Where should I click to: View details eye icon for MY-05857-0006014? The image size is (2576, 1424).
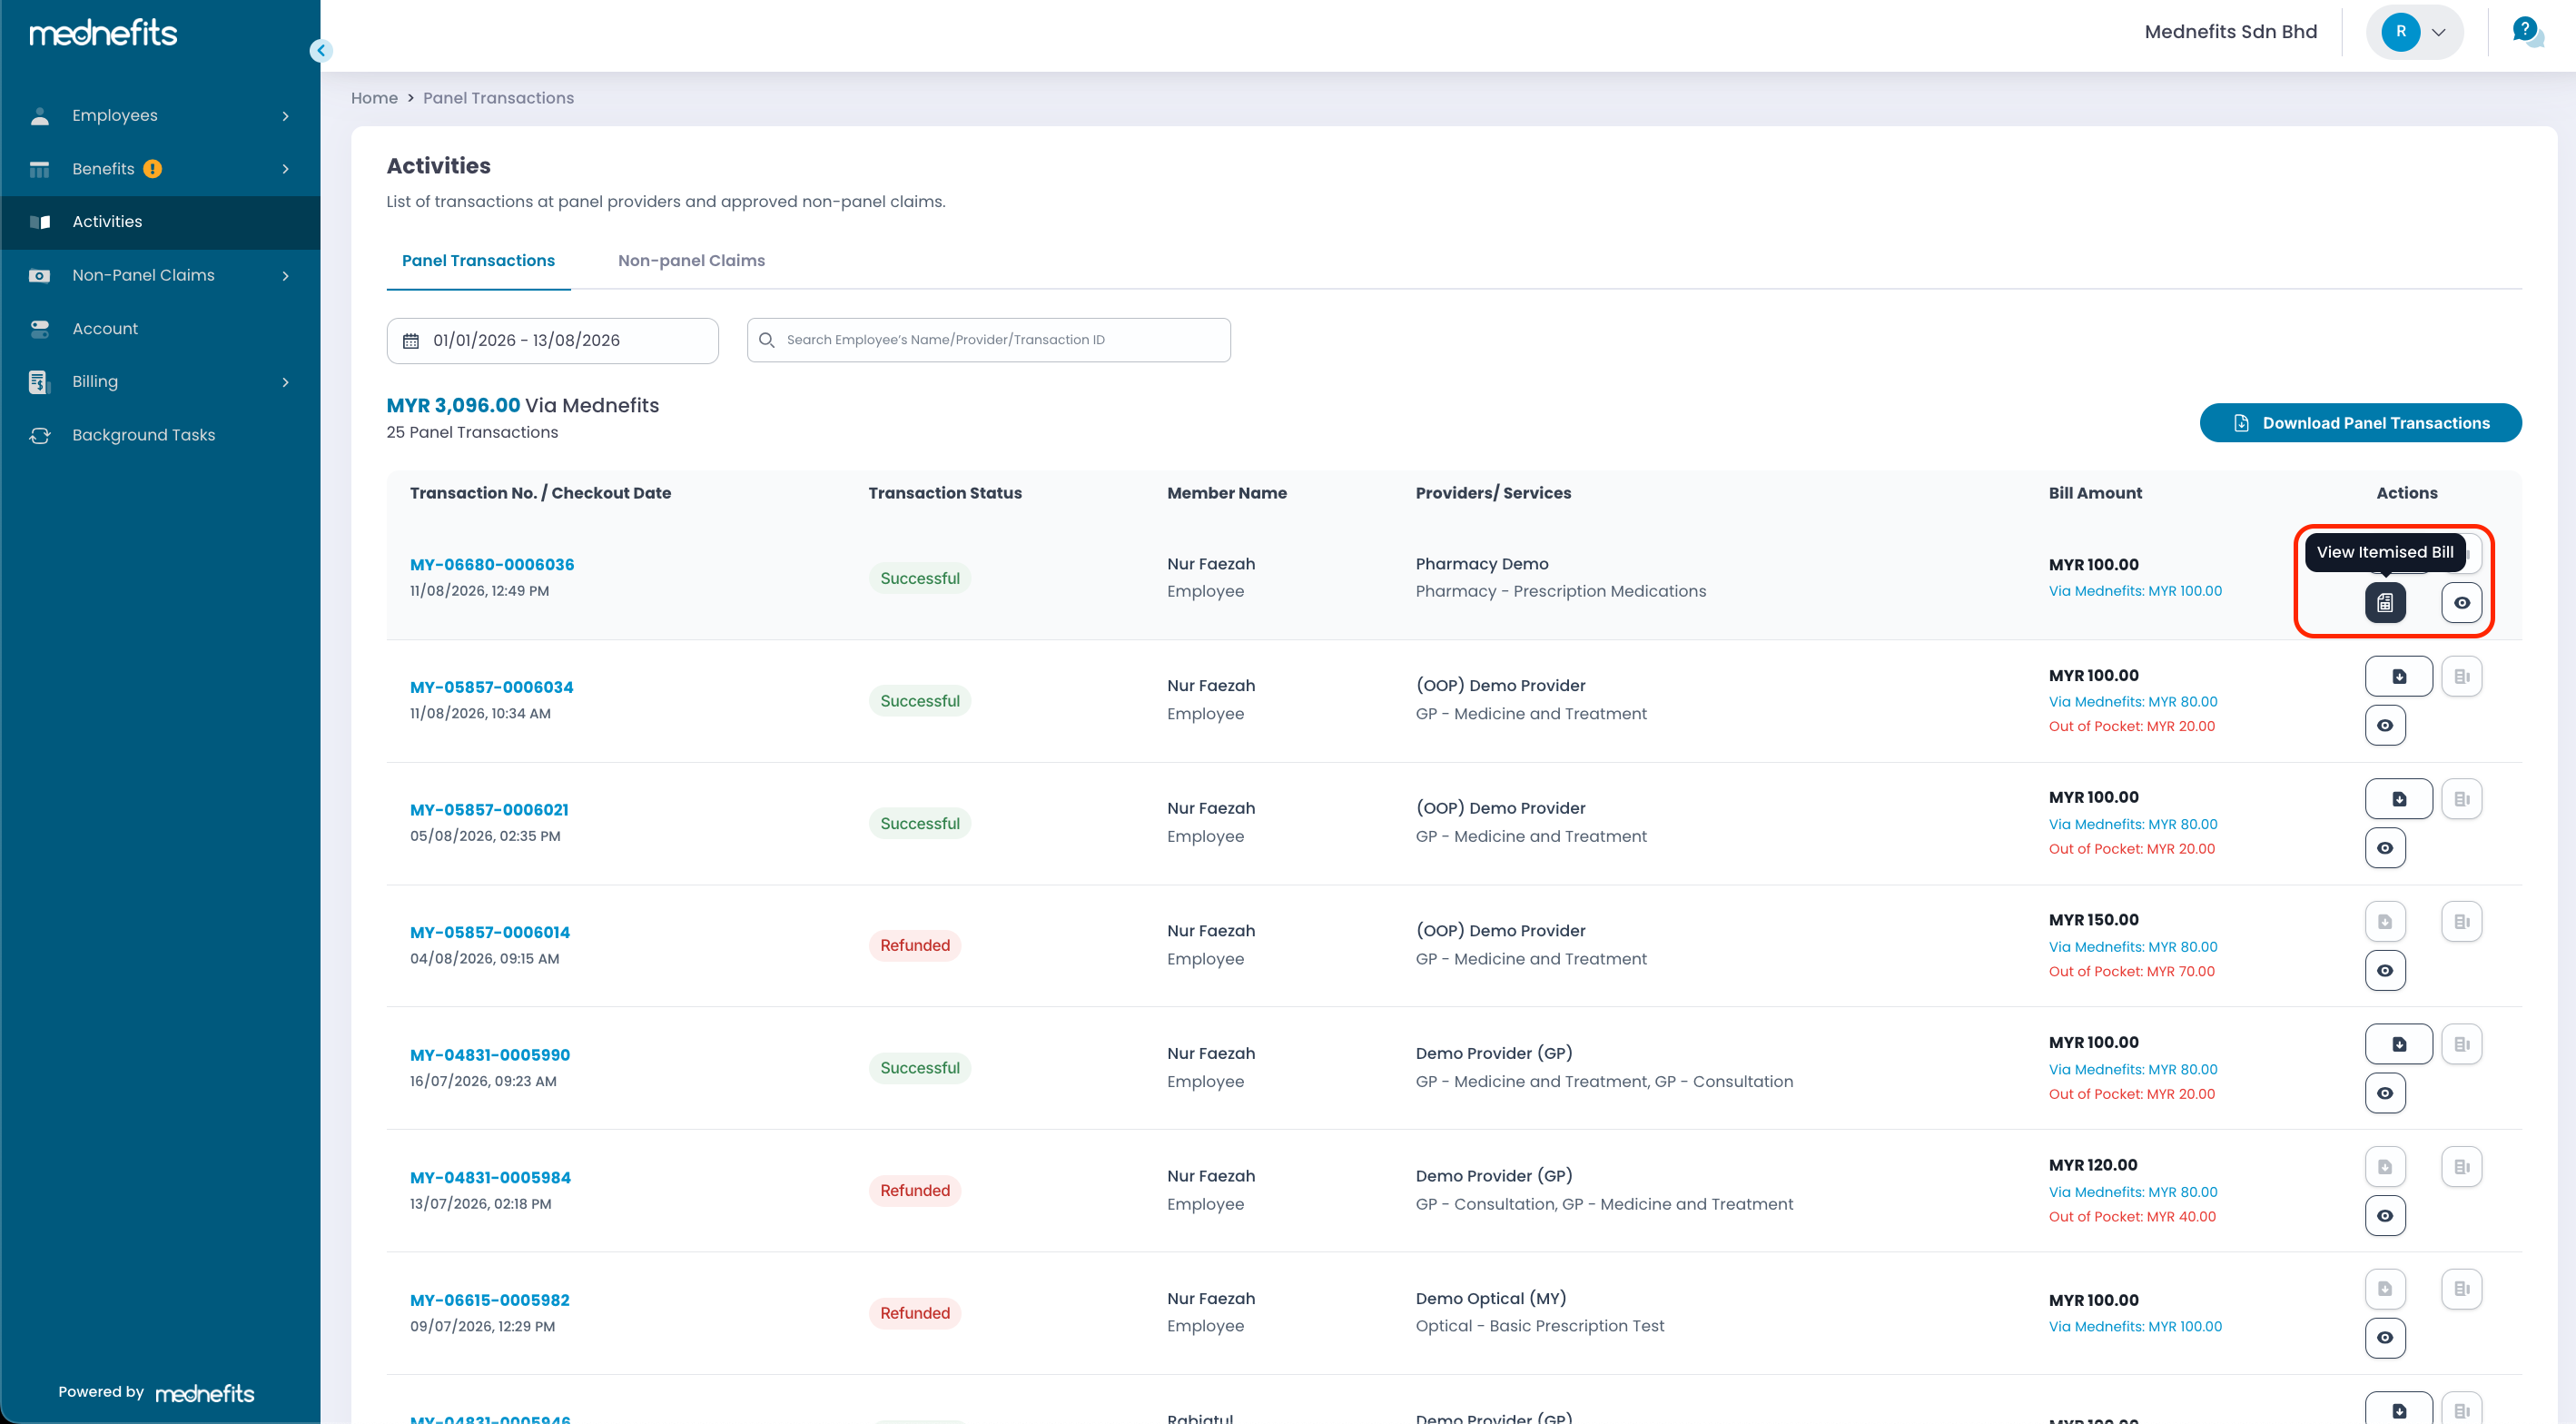click(x=2385, y=970)
